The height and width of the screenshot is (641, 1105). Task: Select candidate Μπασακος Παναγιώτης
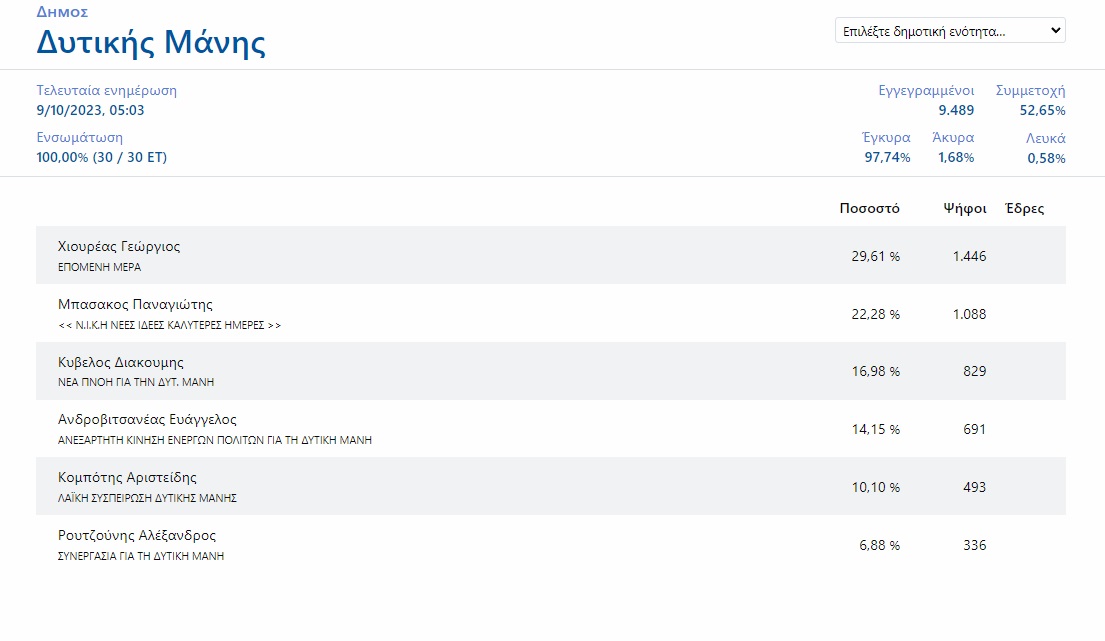(135, 304)
